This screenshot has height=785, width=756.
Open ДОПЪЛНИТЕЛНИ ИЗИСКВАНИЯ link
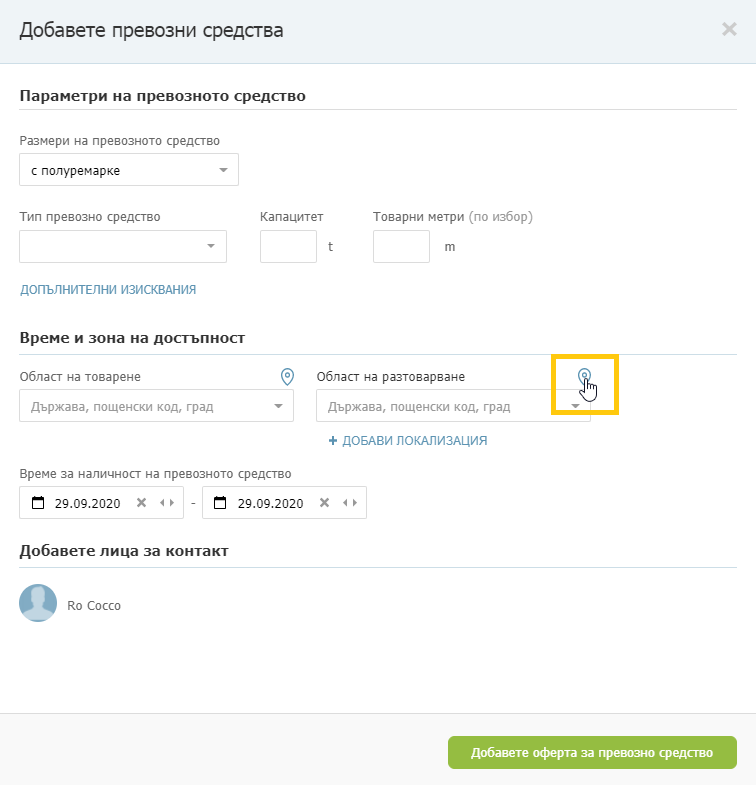click(108, 289)
